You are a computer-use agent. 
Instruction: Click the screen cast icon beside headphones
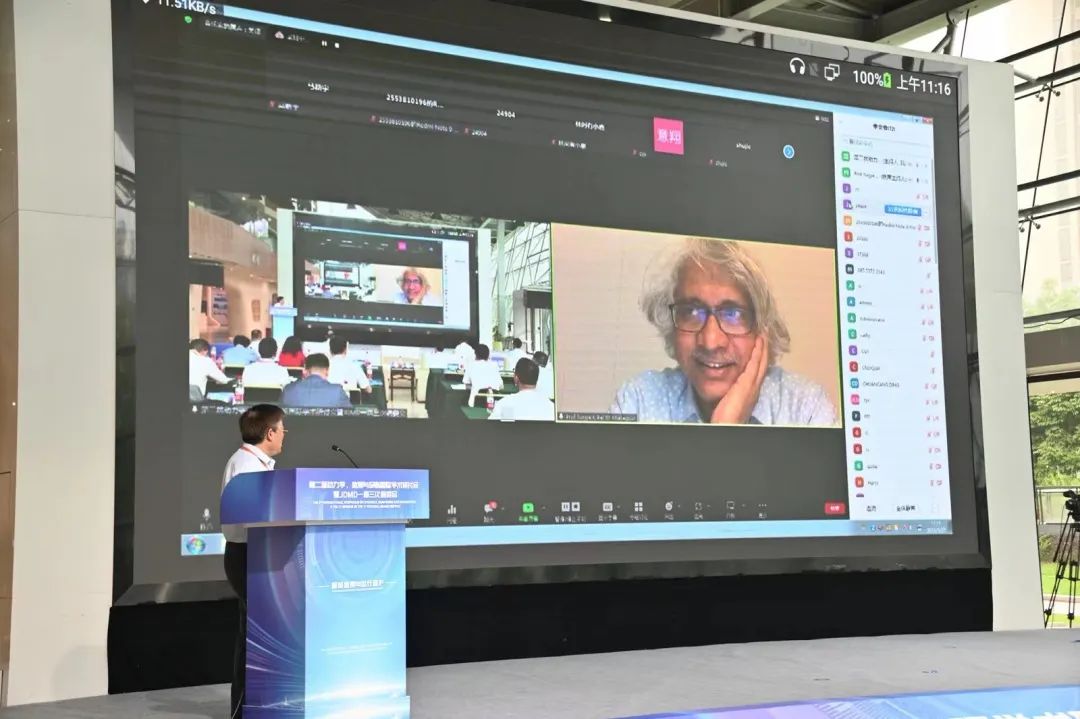[x=831, y=71]
